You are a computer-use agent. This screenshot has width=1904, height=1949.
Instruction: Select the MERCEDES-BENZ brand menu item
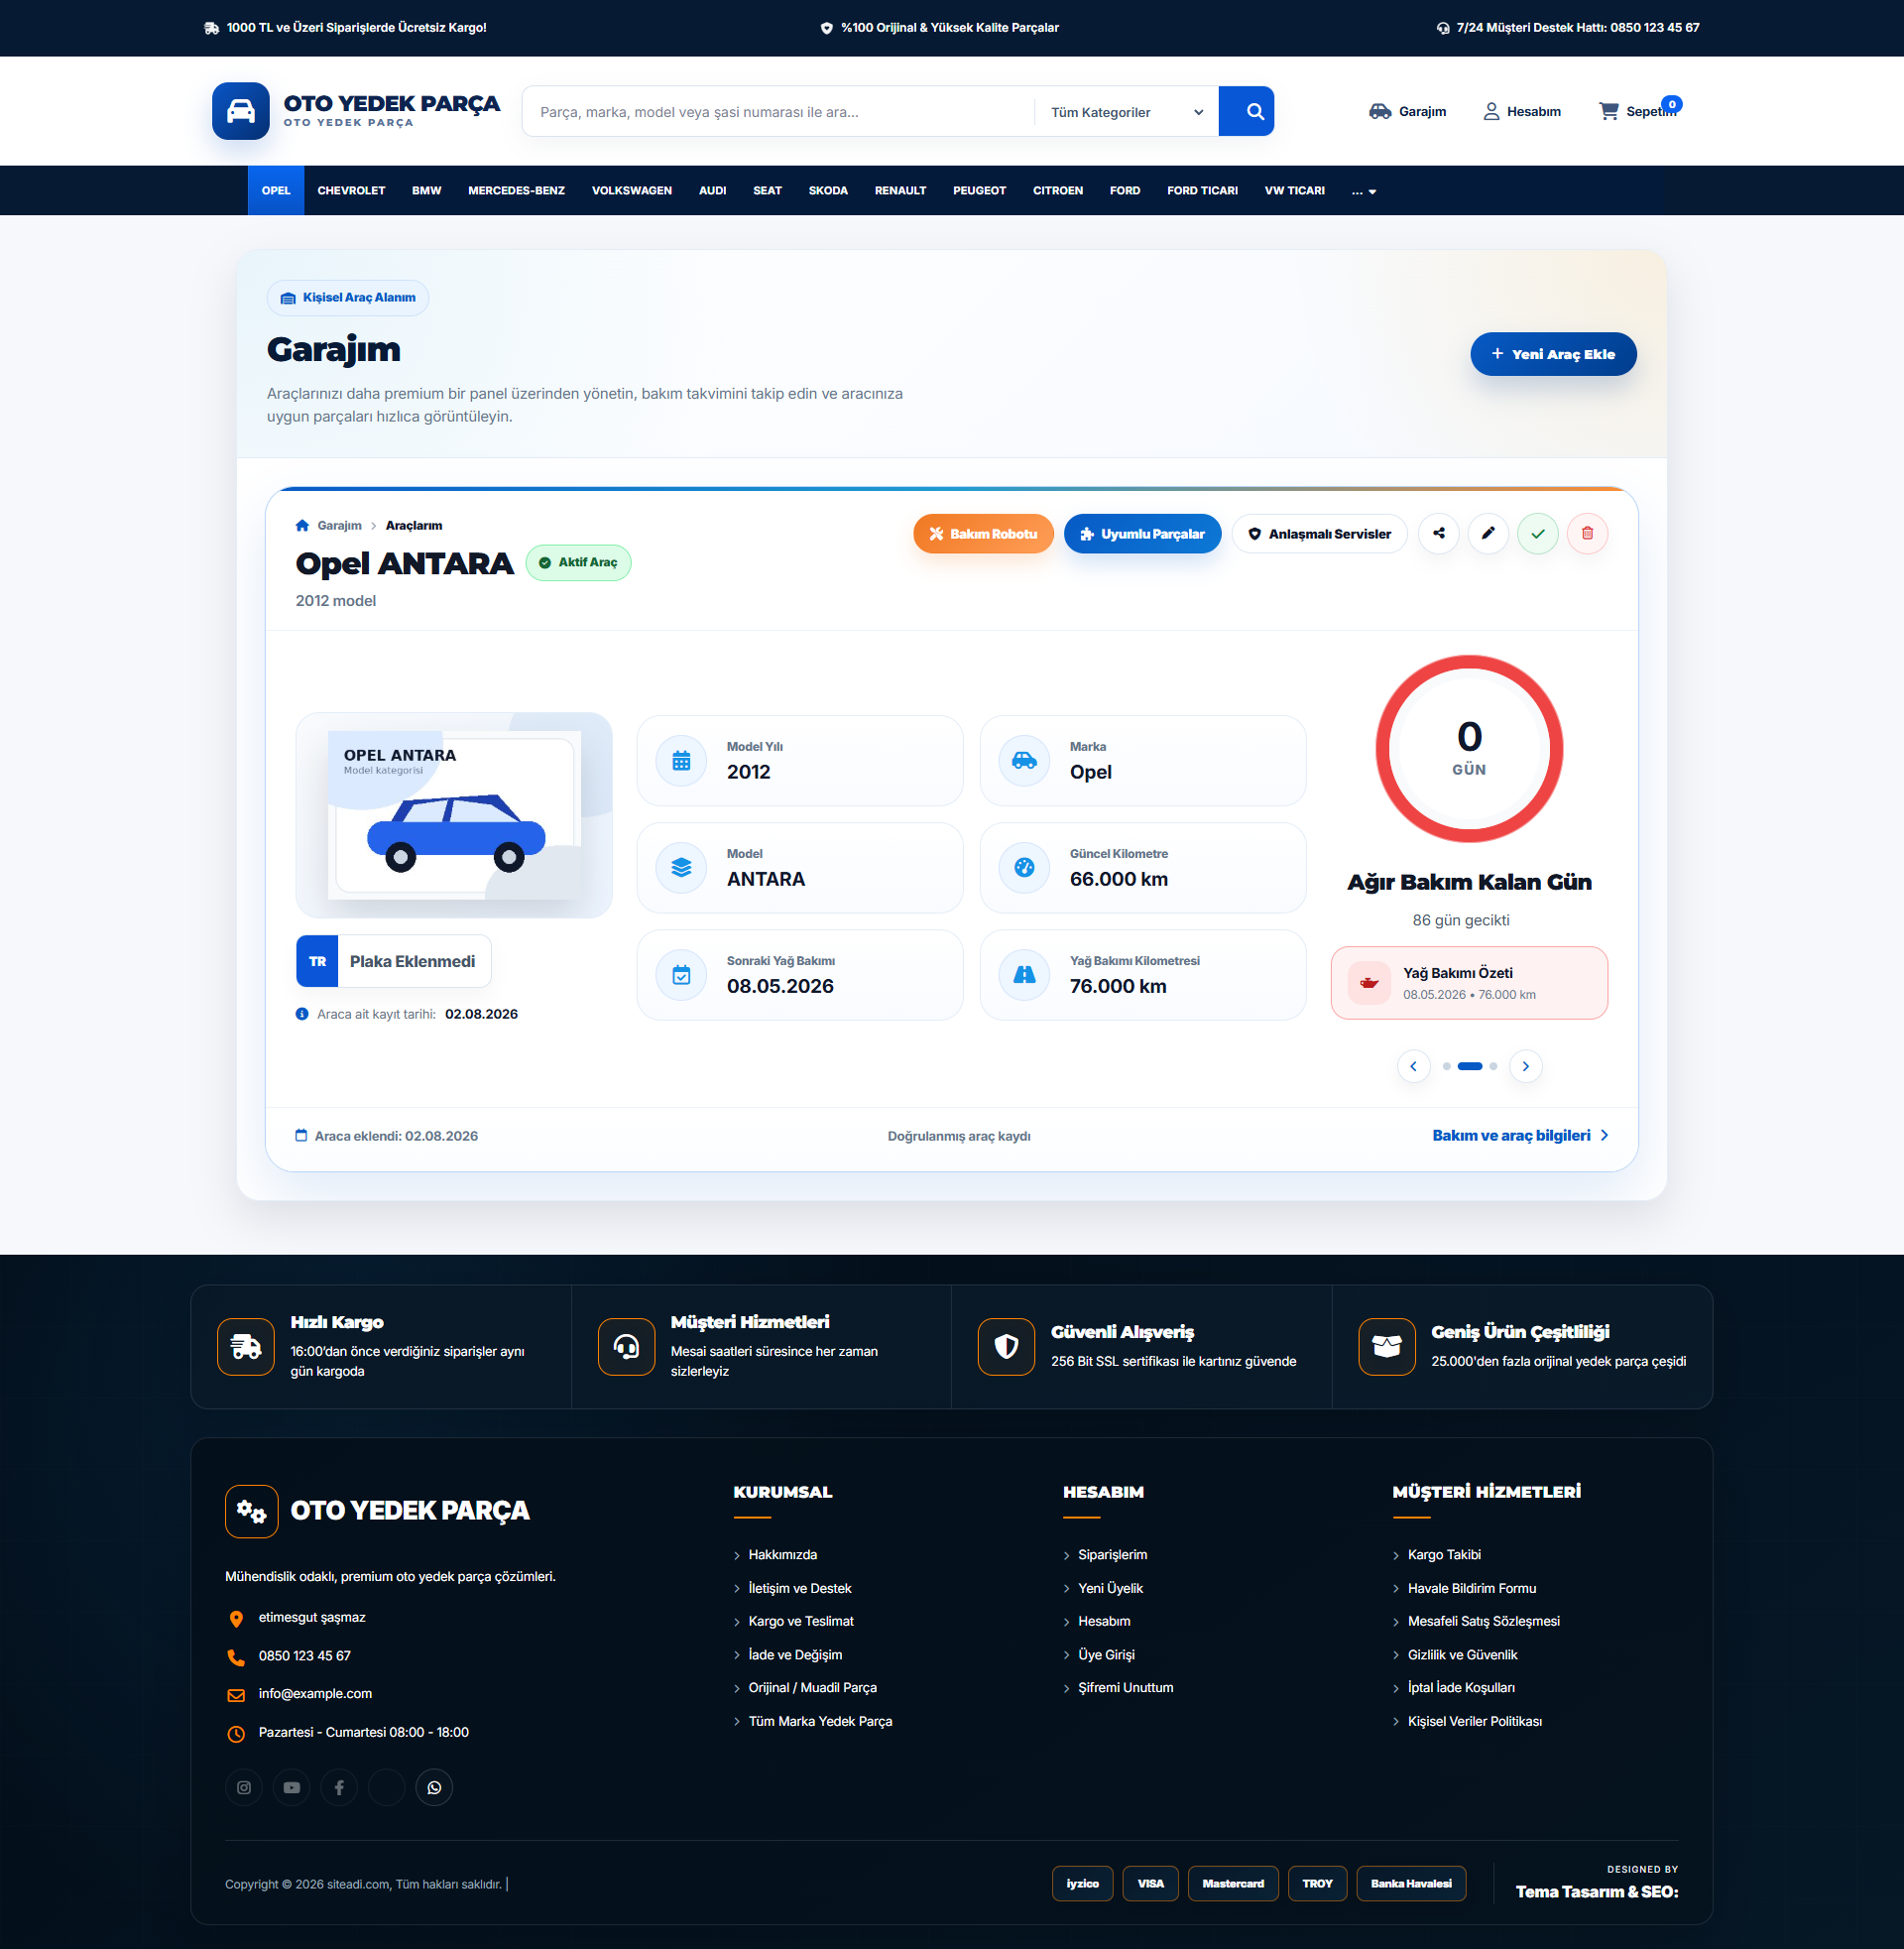point(516,191)
